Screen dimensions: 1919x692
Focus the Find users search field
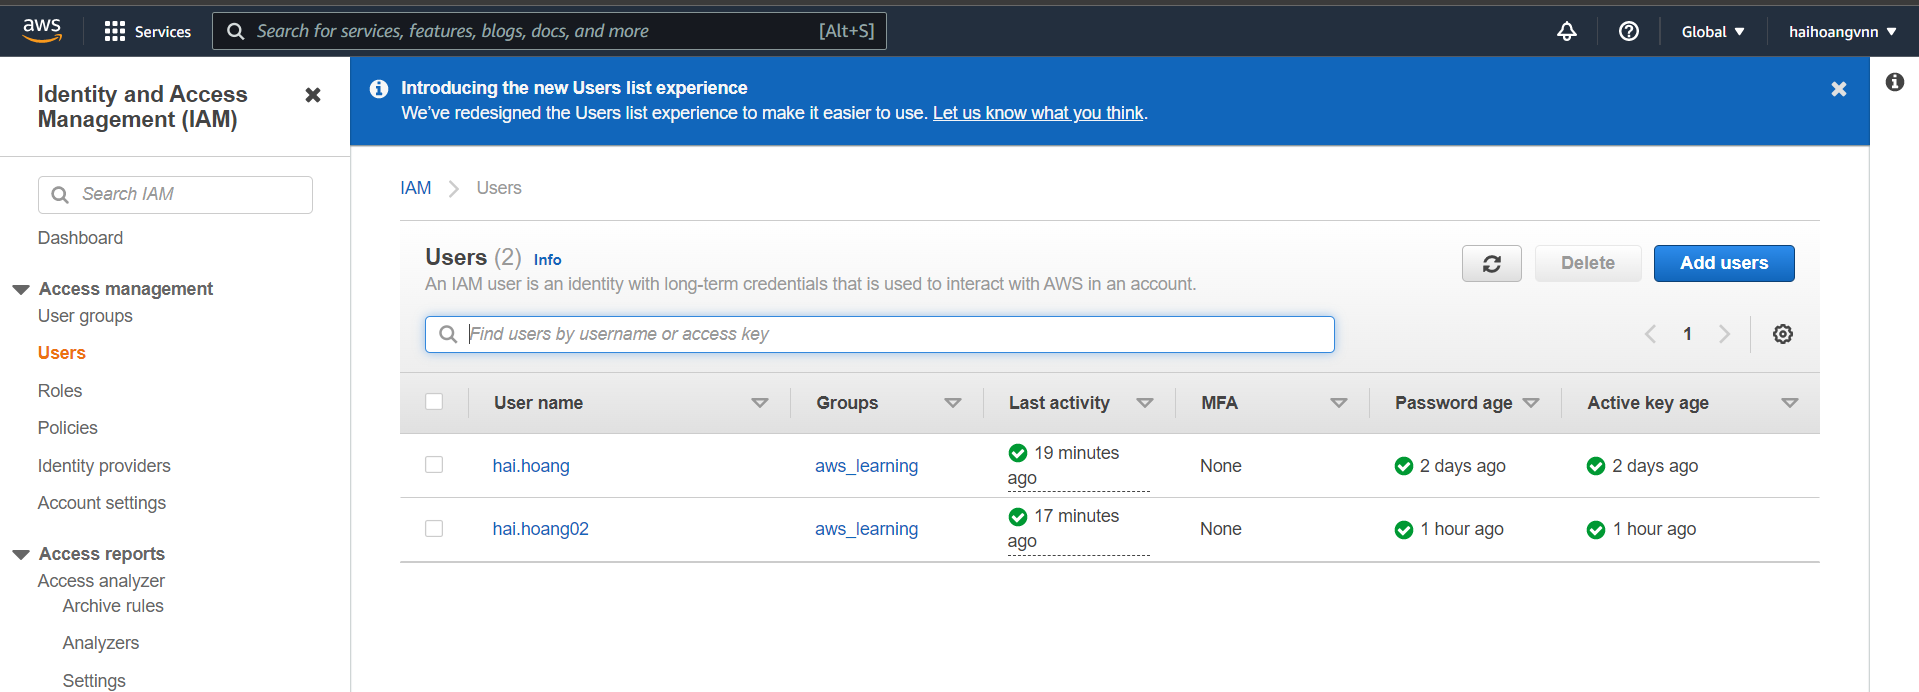click(x=880, y=334)
